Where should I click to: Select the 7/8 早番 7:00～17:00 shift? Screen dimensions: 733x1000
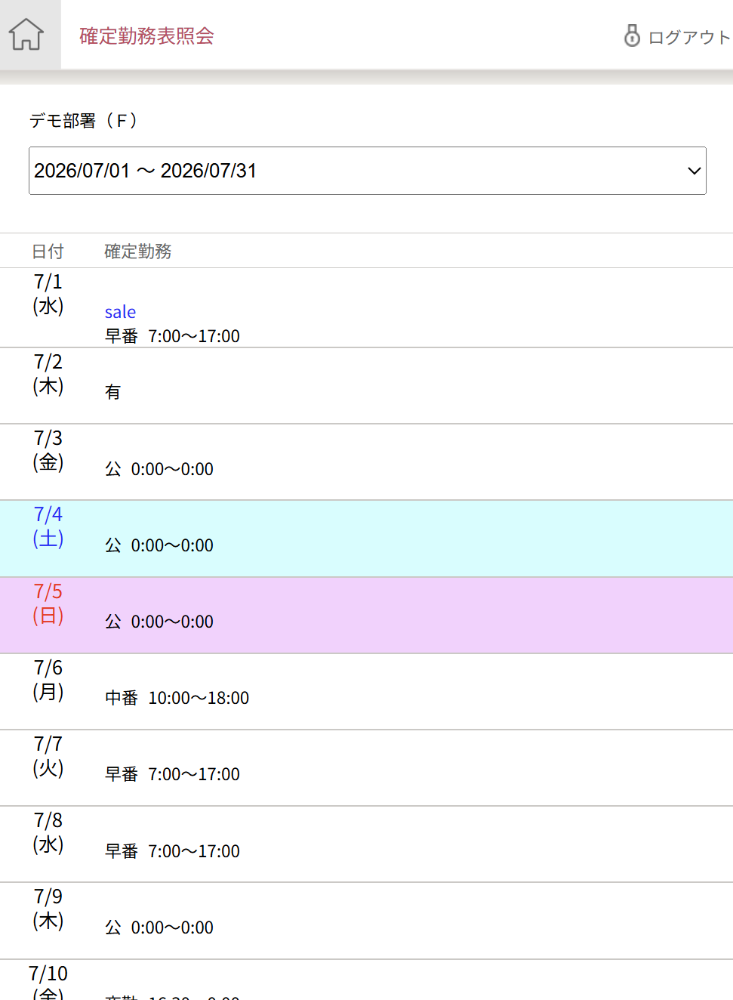pos(172,851)
